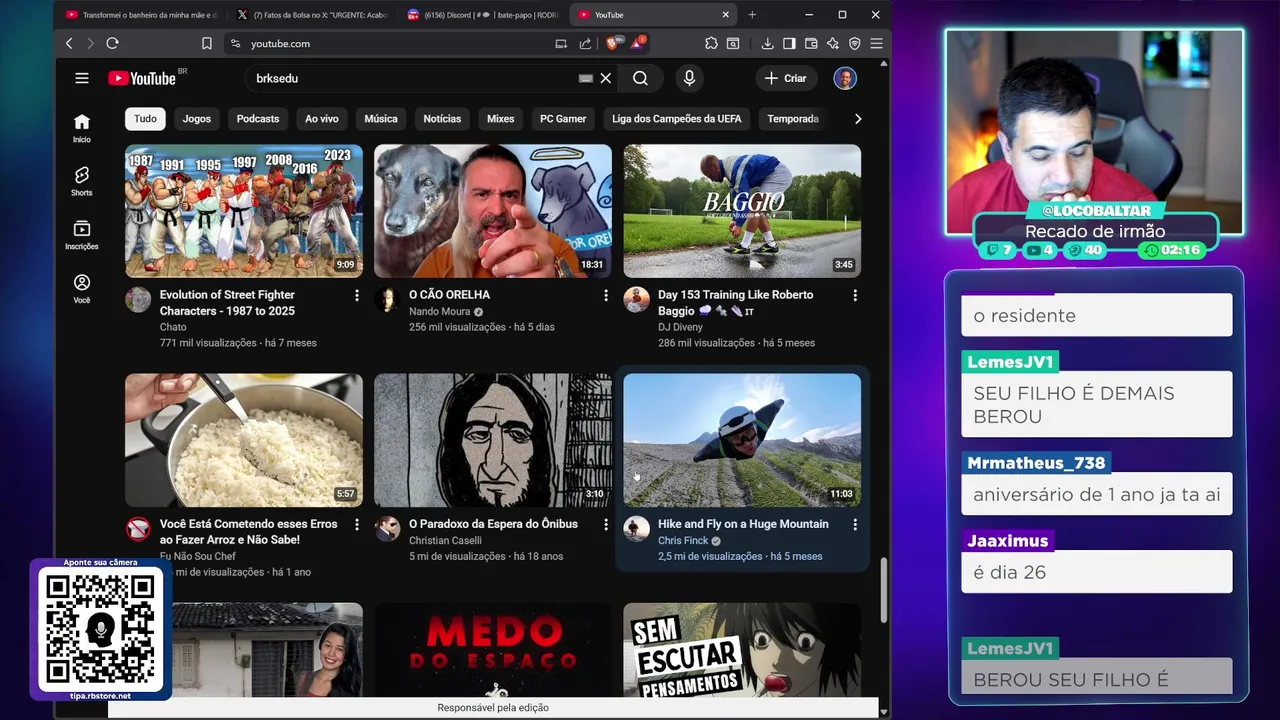Reload the current page
This screenshot has height=720, width=1280.
point(112,44)
